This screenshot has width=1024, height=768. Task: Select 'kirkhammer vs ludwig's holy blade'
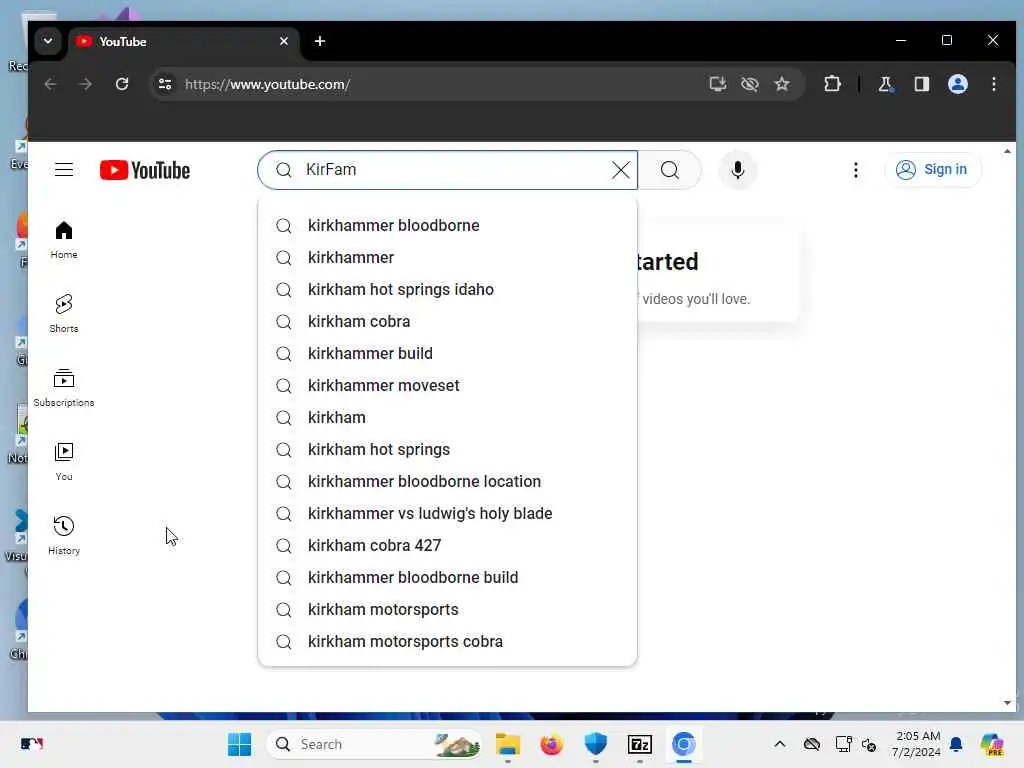pyautogui.click(x=447, y=513)
